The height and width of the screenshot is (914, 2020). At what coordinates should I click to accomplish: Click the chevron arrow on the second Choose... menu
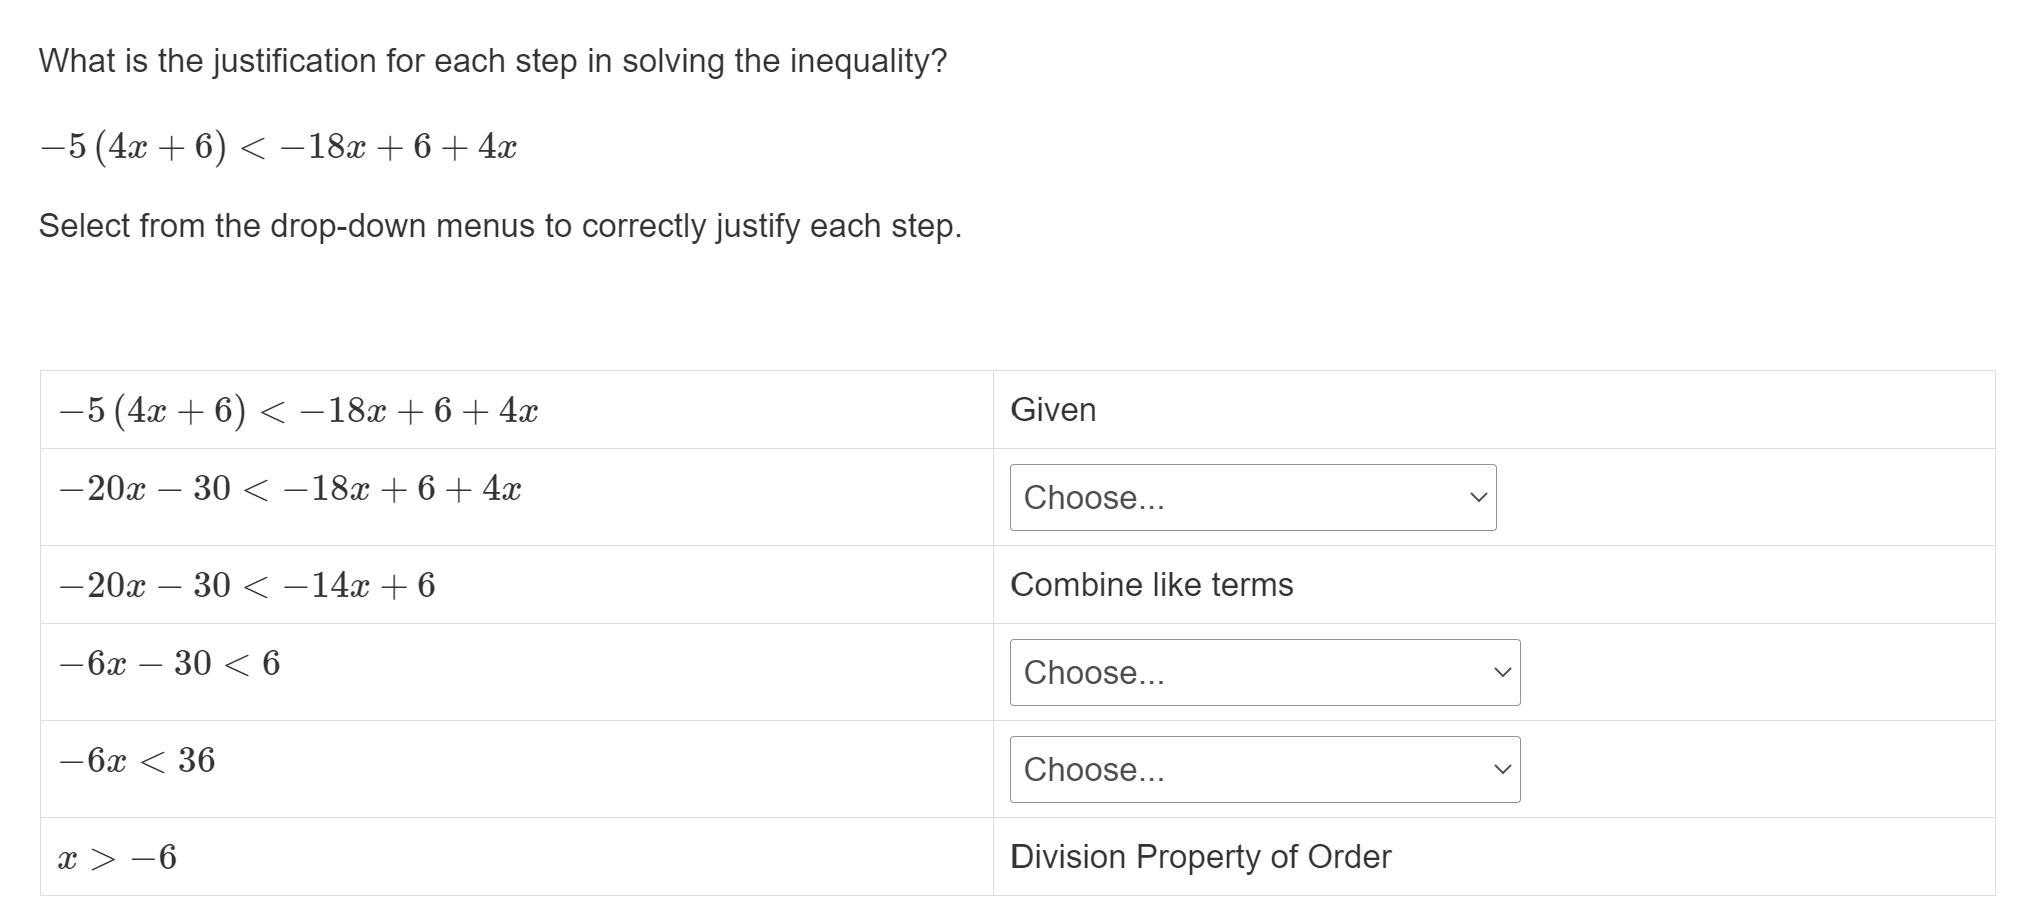pyautogui.click(x=1502, y=673)
